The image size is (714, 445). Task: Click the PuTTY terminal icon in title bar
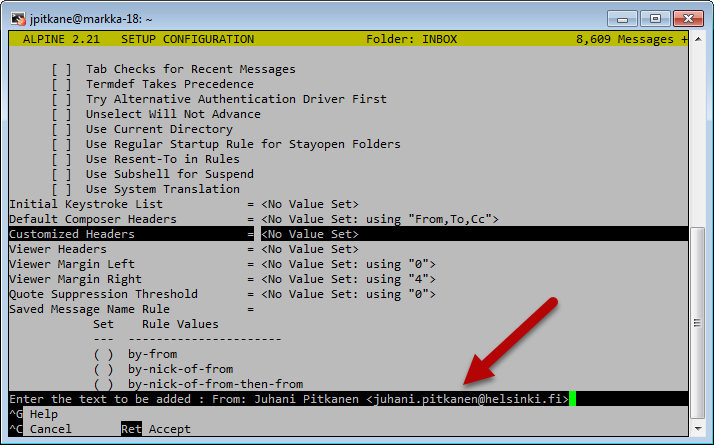pos(18,19)
